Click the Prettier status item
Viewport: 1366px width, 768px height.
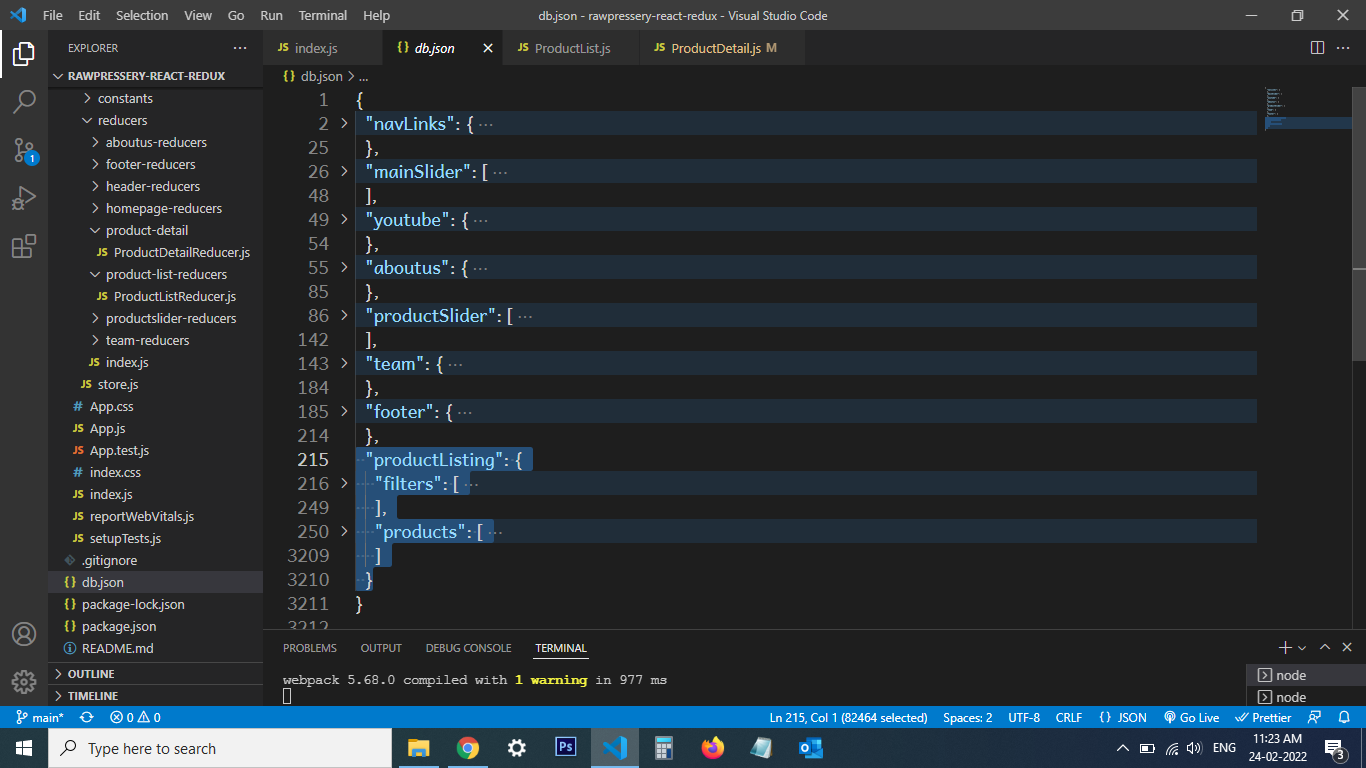point(1263,718)
